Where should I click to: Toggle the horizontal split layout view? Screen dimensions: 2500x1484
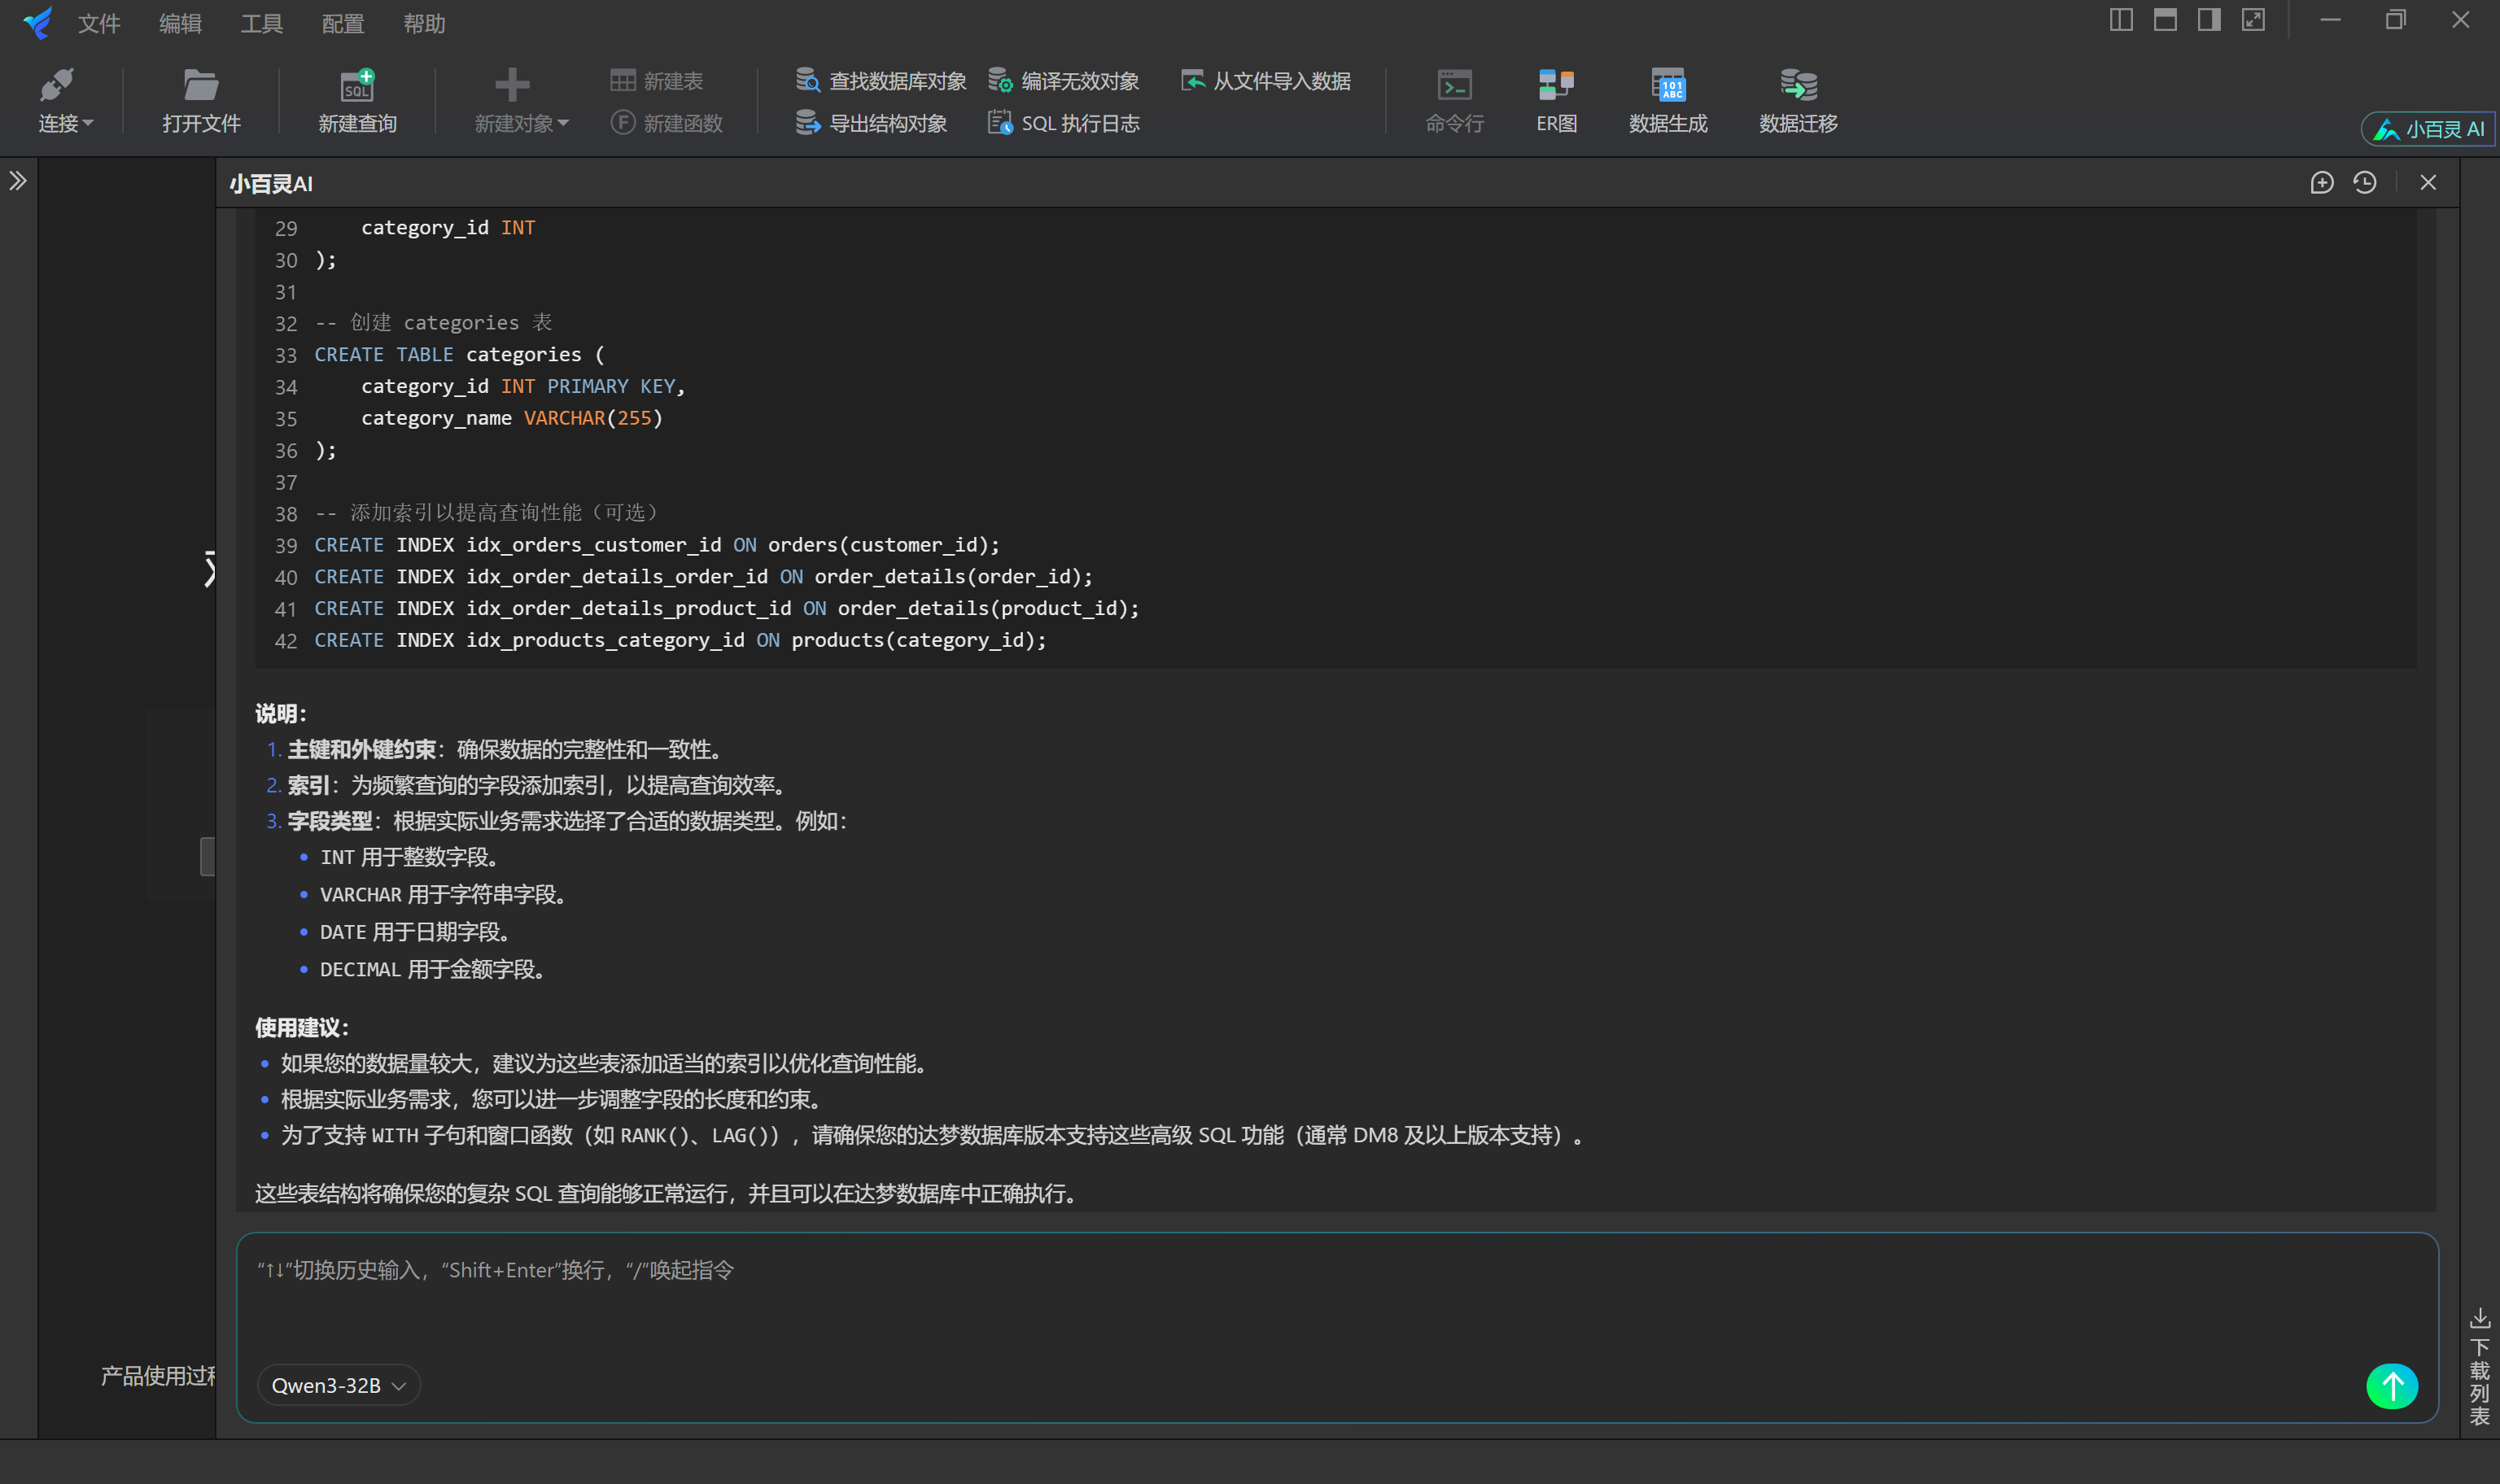pos(2166,19)
